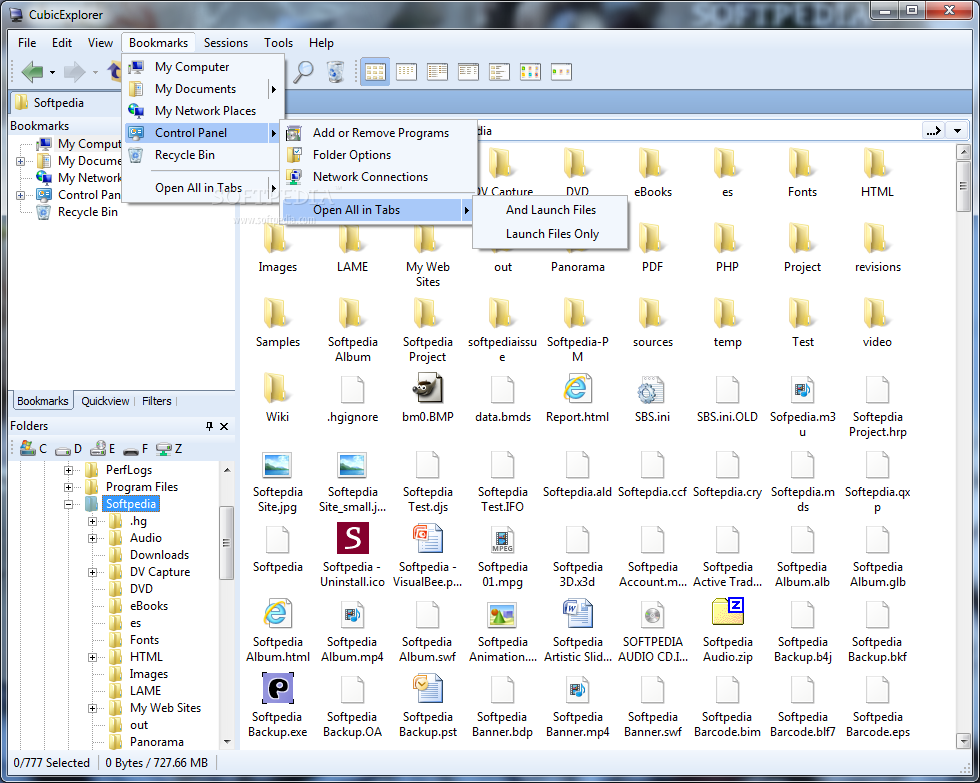980x783 pixels.
Task: Close the Folders panel
Action: point(224,426)
